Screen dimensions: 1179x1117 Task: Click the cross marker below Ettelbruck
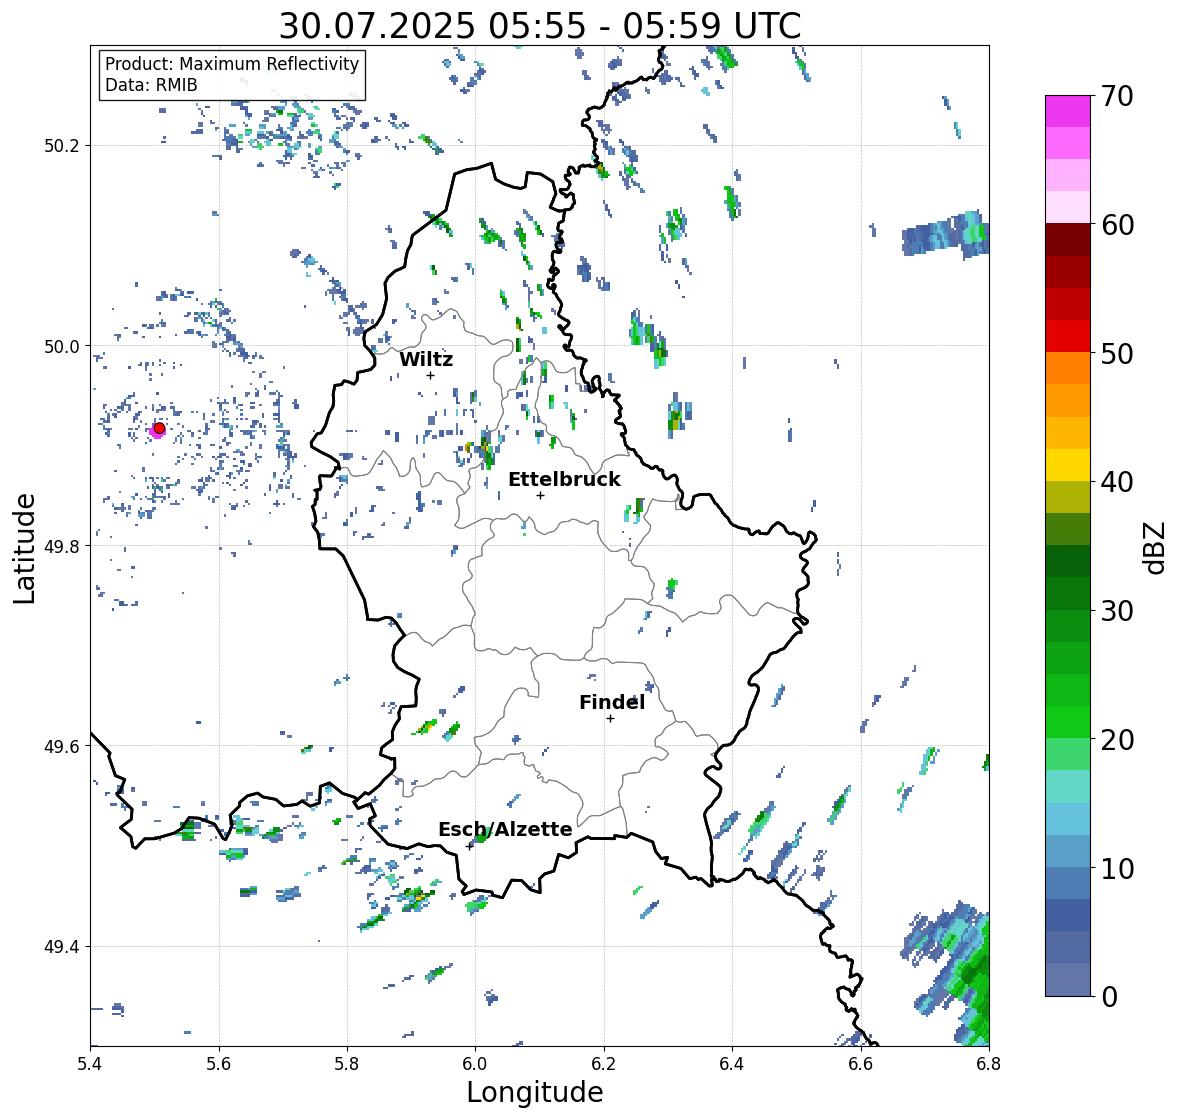540,495
